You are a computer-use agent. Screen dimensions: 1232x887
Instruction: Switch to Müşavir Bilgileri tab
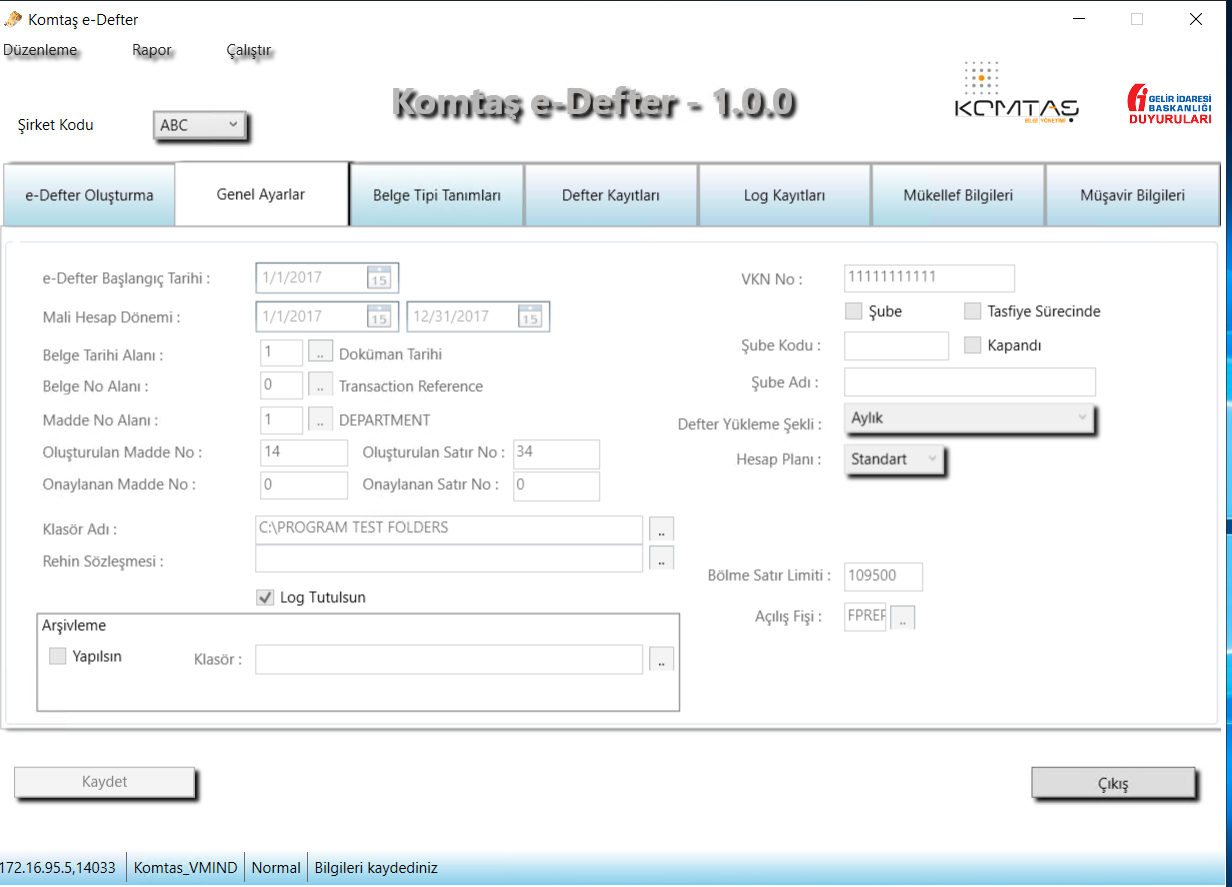1133,195
